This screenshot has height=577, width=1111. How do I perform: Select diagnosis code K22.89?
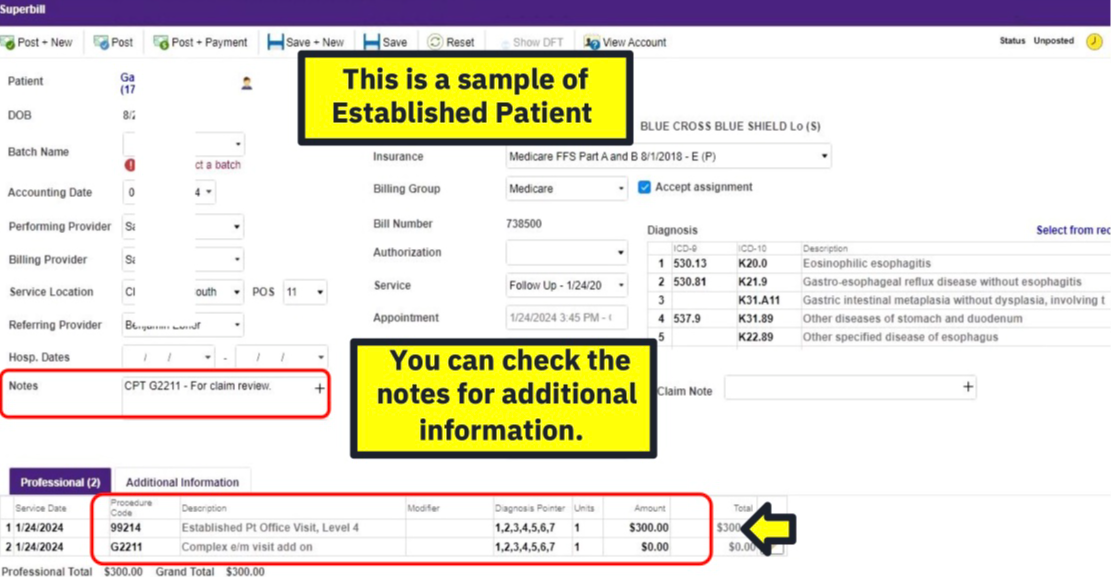pos(755,337)
